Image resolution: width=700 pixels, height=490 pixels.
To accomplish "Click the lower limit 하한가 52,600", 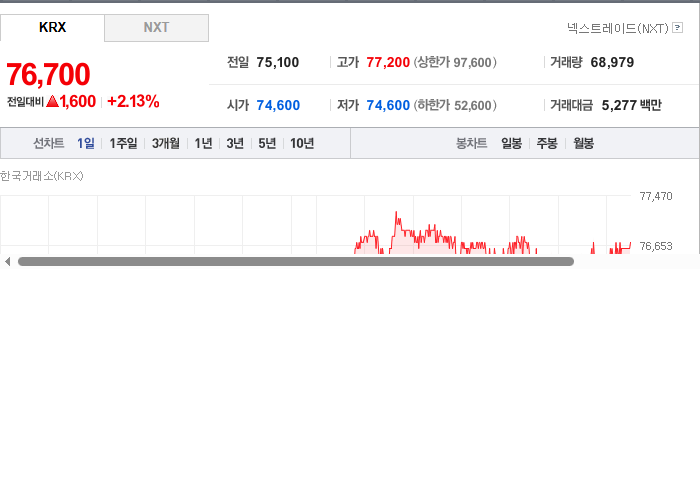I will point(455,105).
